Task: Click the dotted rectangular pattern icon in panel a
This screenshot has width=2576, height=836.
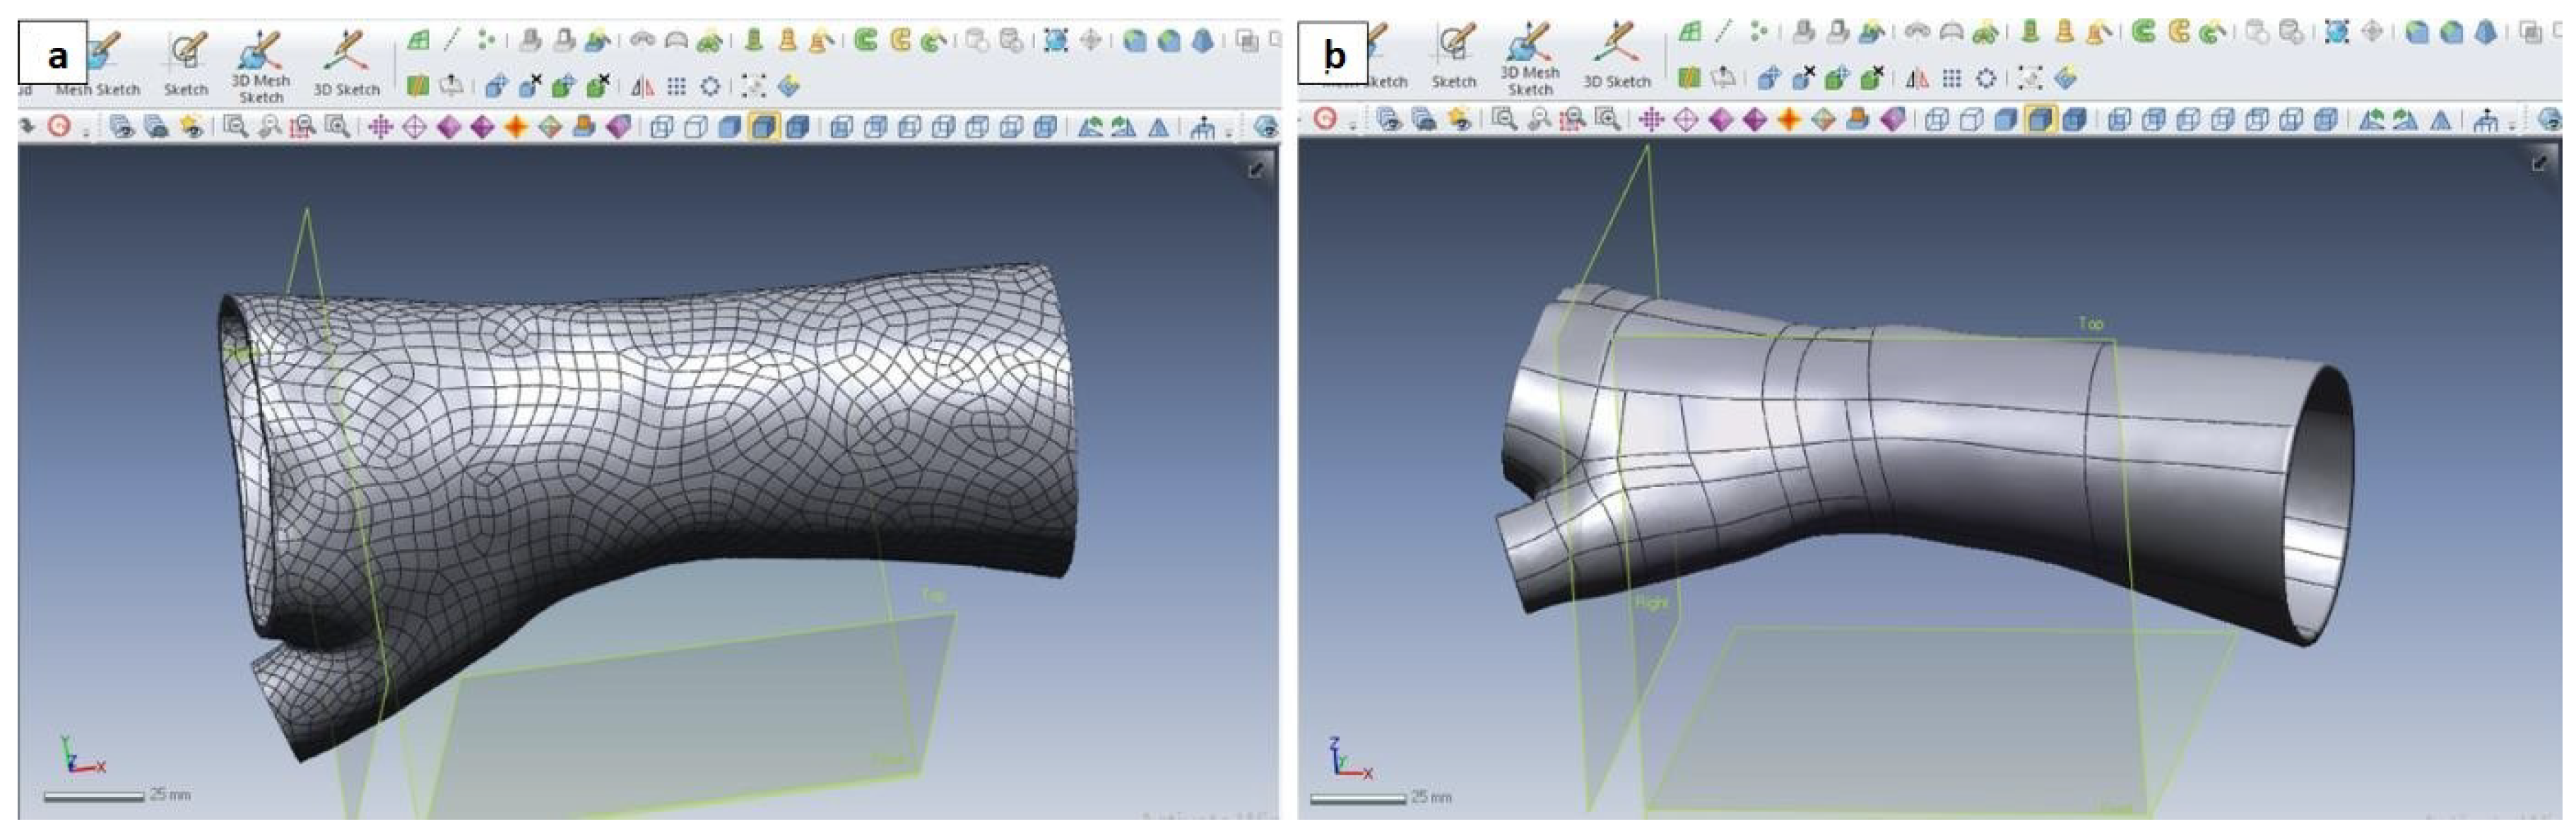Action: point(676,87)
